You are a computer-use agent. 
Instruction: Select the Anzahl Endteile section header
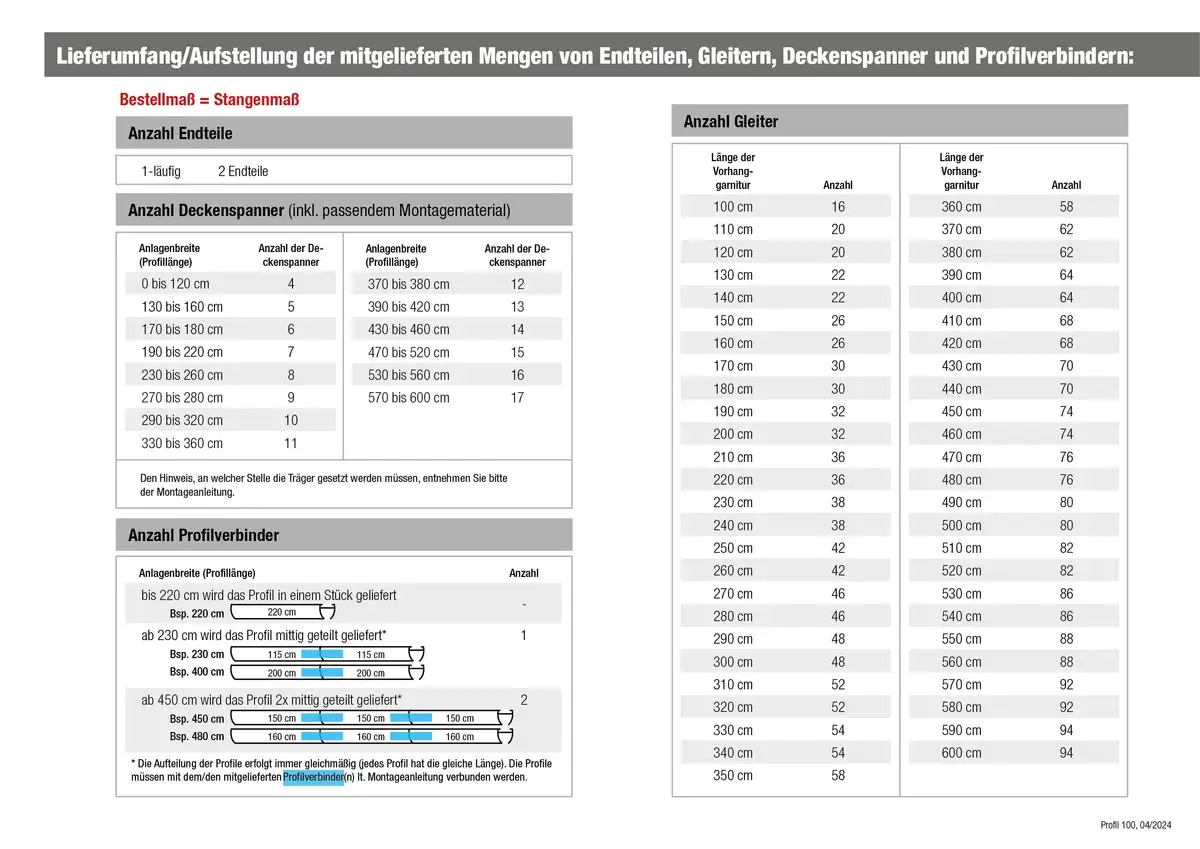click(x=344, y=133)
